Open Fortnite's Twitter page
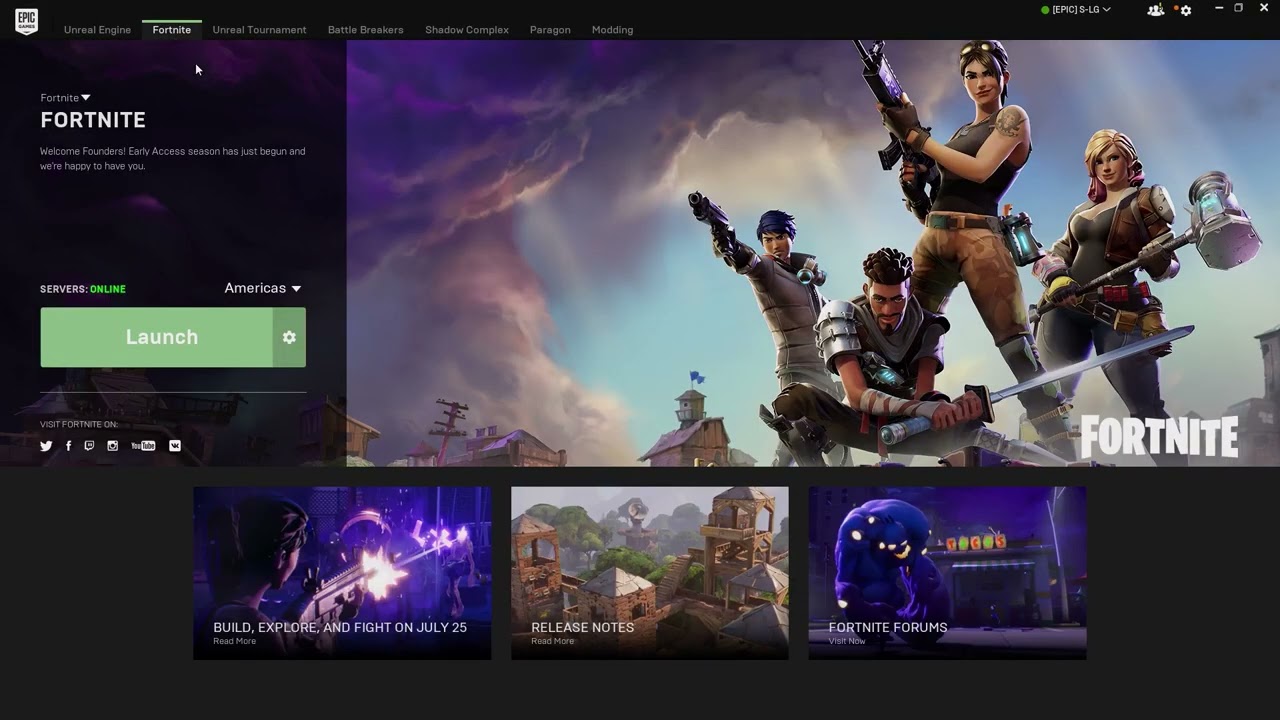Screen dimensions: 1280x720 46,446
